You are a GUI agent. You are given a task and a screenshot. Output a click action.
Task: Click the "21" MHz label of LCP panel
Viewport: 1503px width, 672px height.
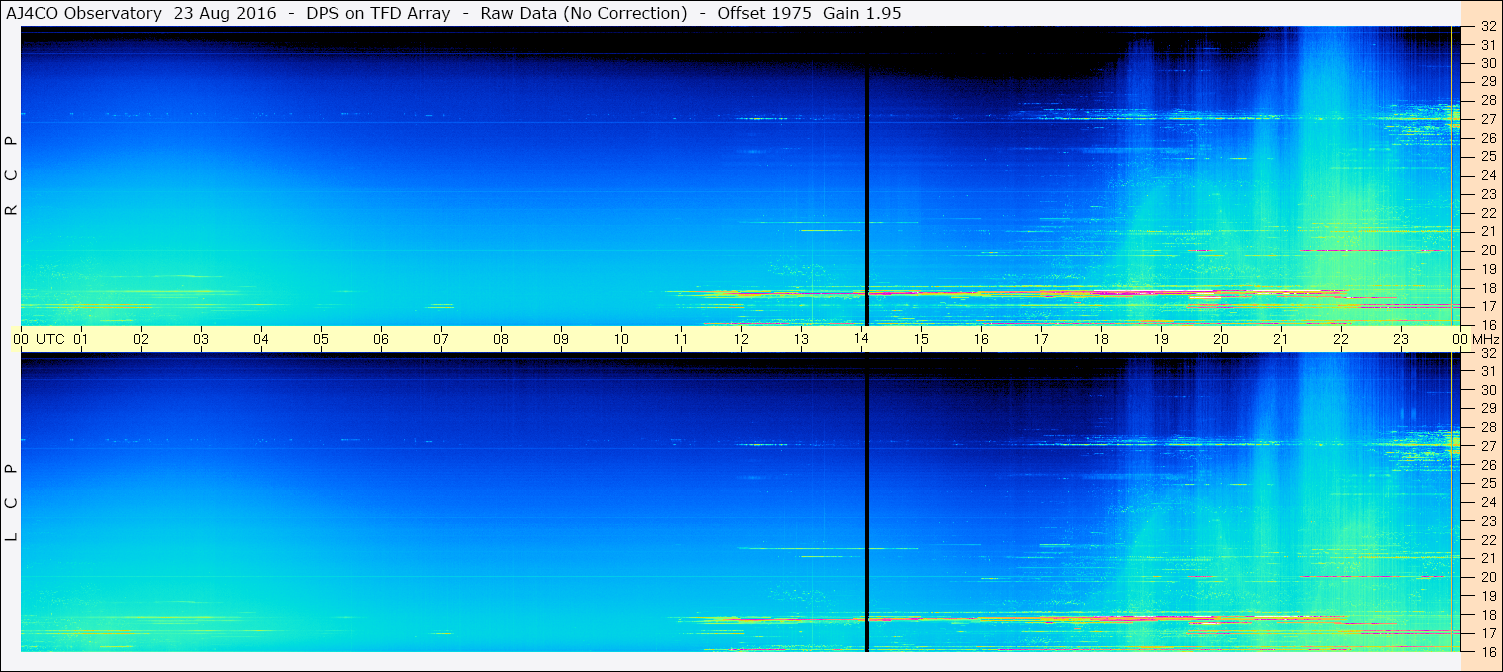point(1488,558)
